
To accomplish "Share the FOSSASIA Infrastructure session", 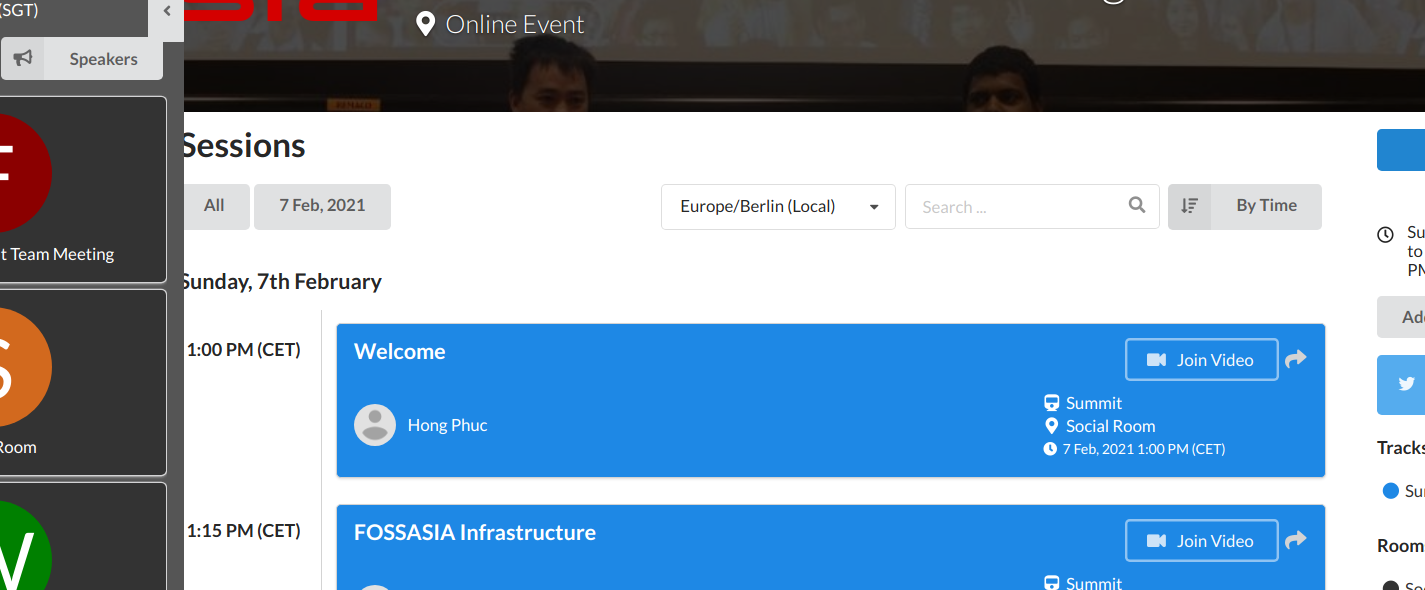I will point(1296,540).
